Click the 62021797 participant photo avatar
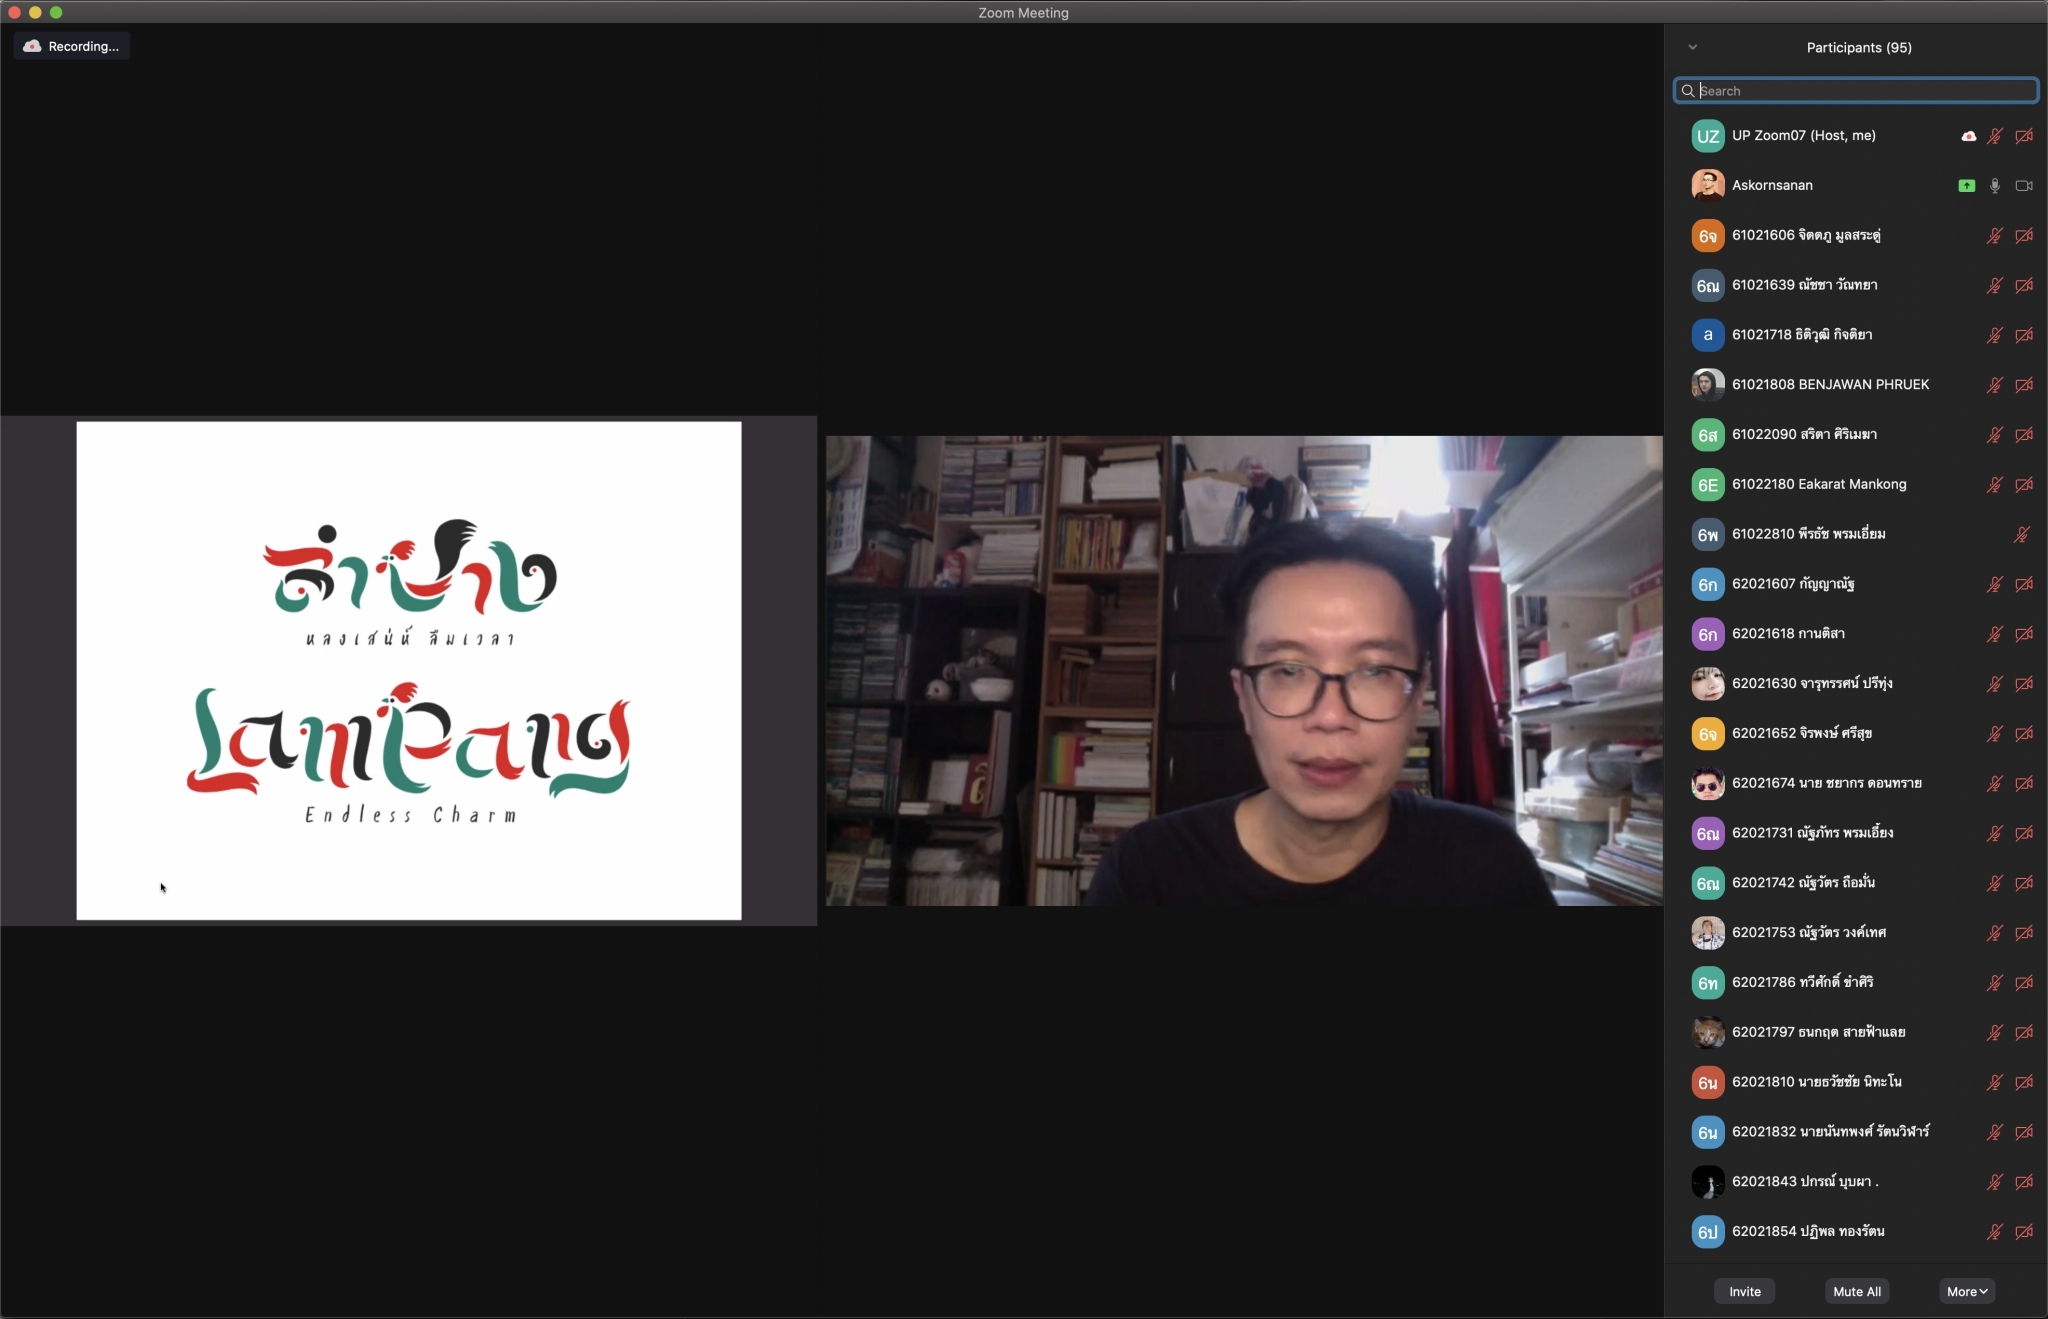Image resolution: width=2048 pixels, height=1319 pixels. [x=1707, y=1033]
